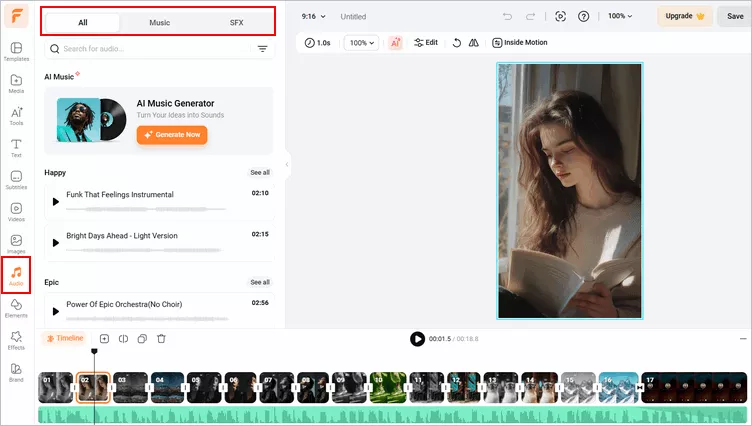Click the AI Music Generator album artwork
This screenshot has width=752, height=426.
pyautogui.click(x=91, y=120)
